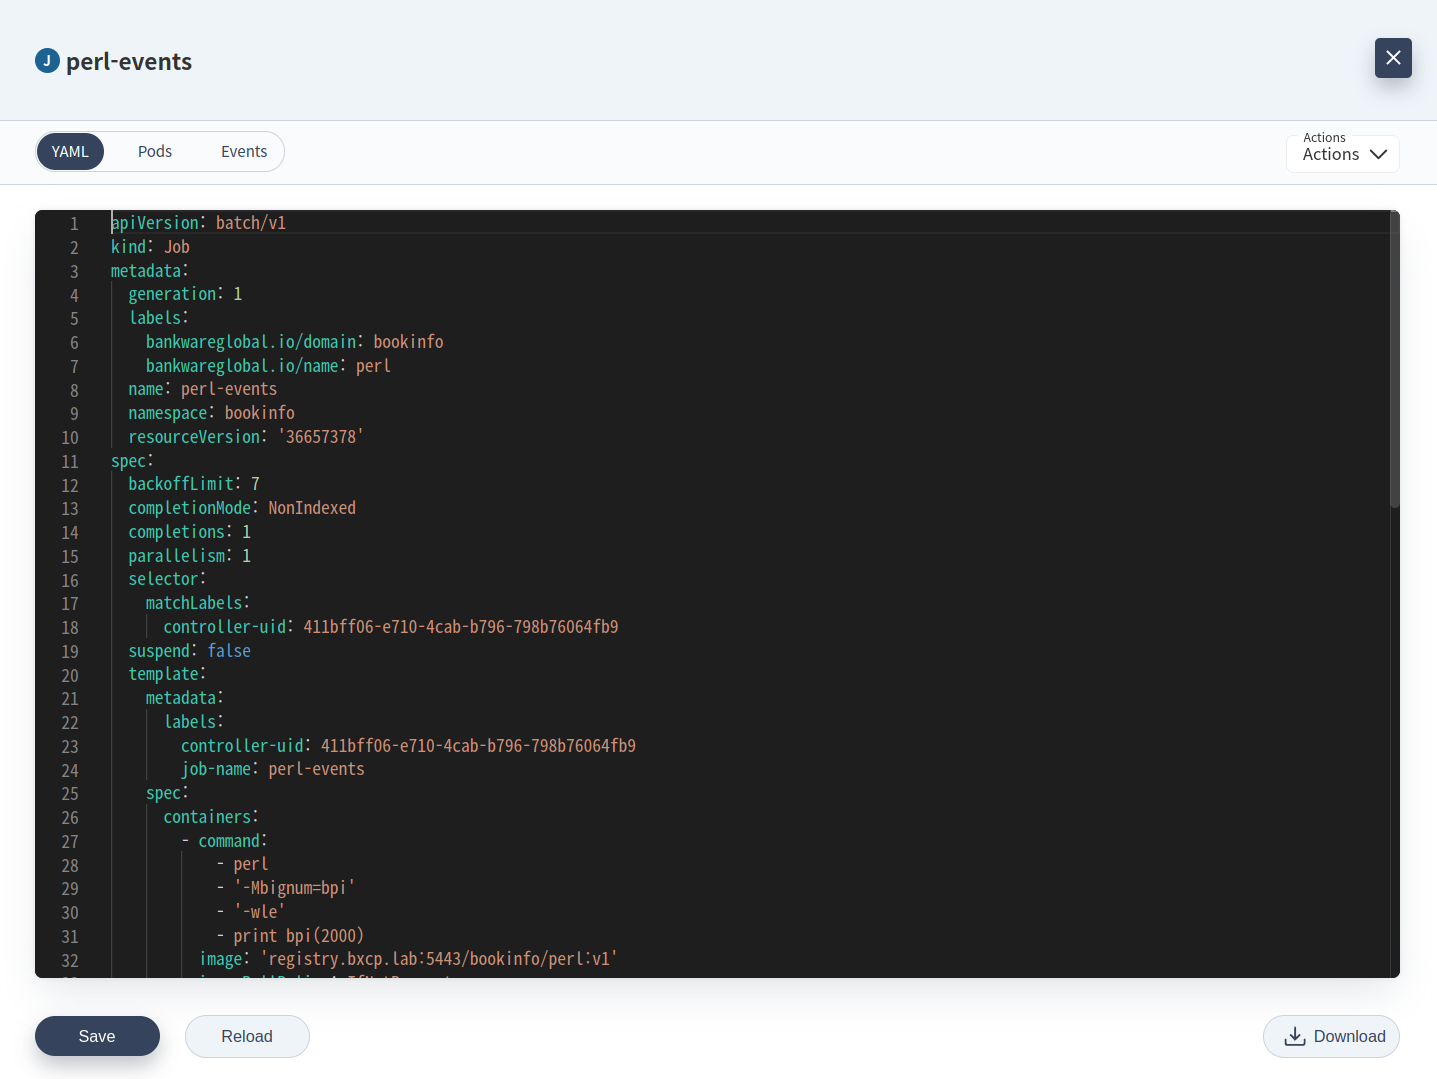Save the YAML changes
This screenshot has width=1437, height=1079.
click(97, 1036)
